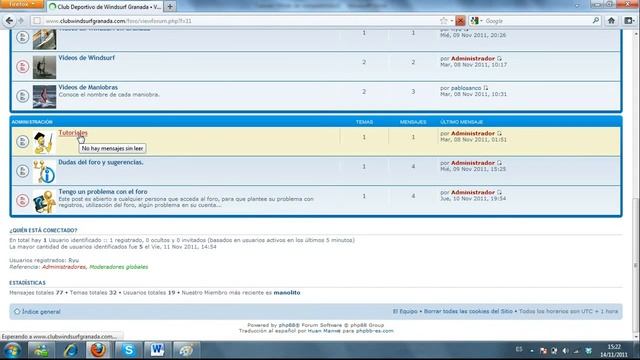Click the Videos de Maniobras thumbnail image

click(44, 97)
